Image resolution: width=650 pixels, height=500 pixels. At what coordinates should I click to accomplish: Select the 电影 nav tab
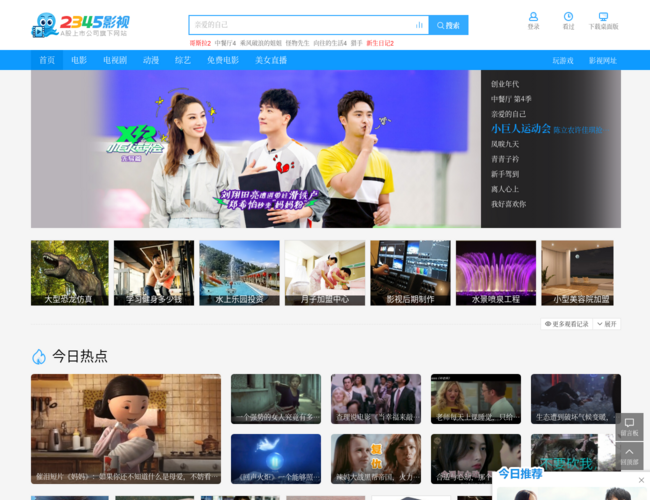79,60
